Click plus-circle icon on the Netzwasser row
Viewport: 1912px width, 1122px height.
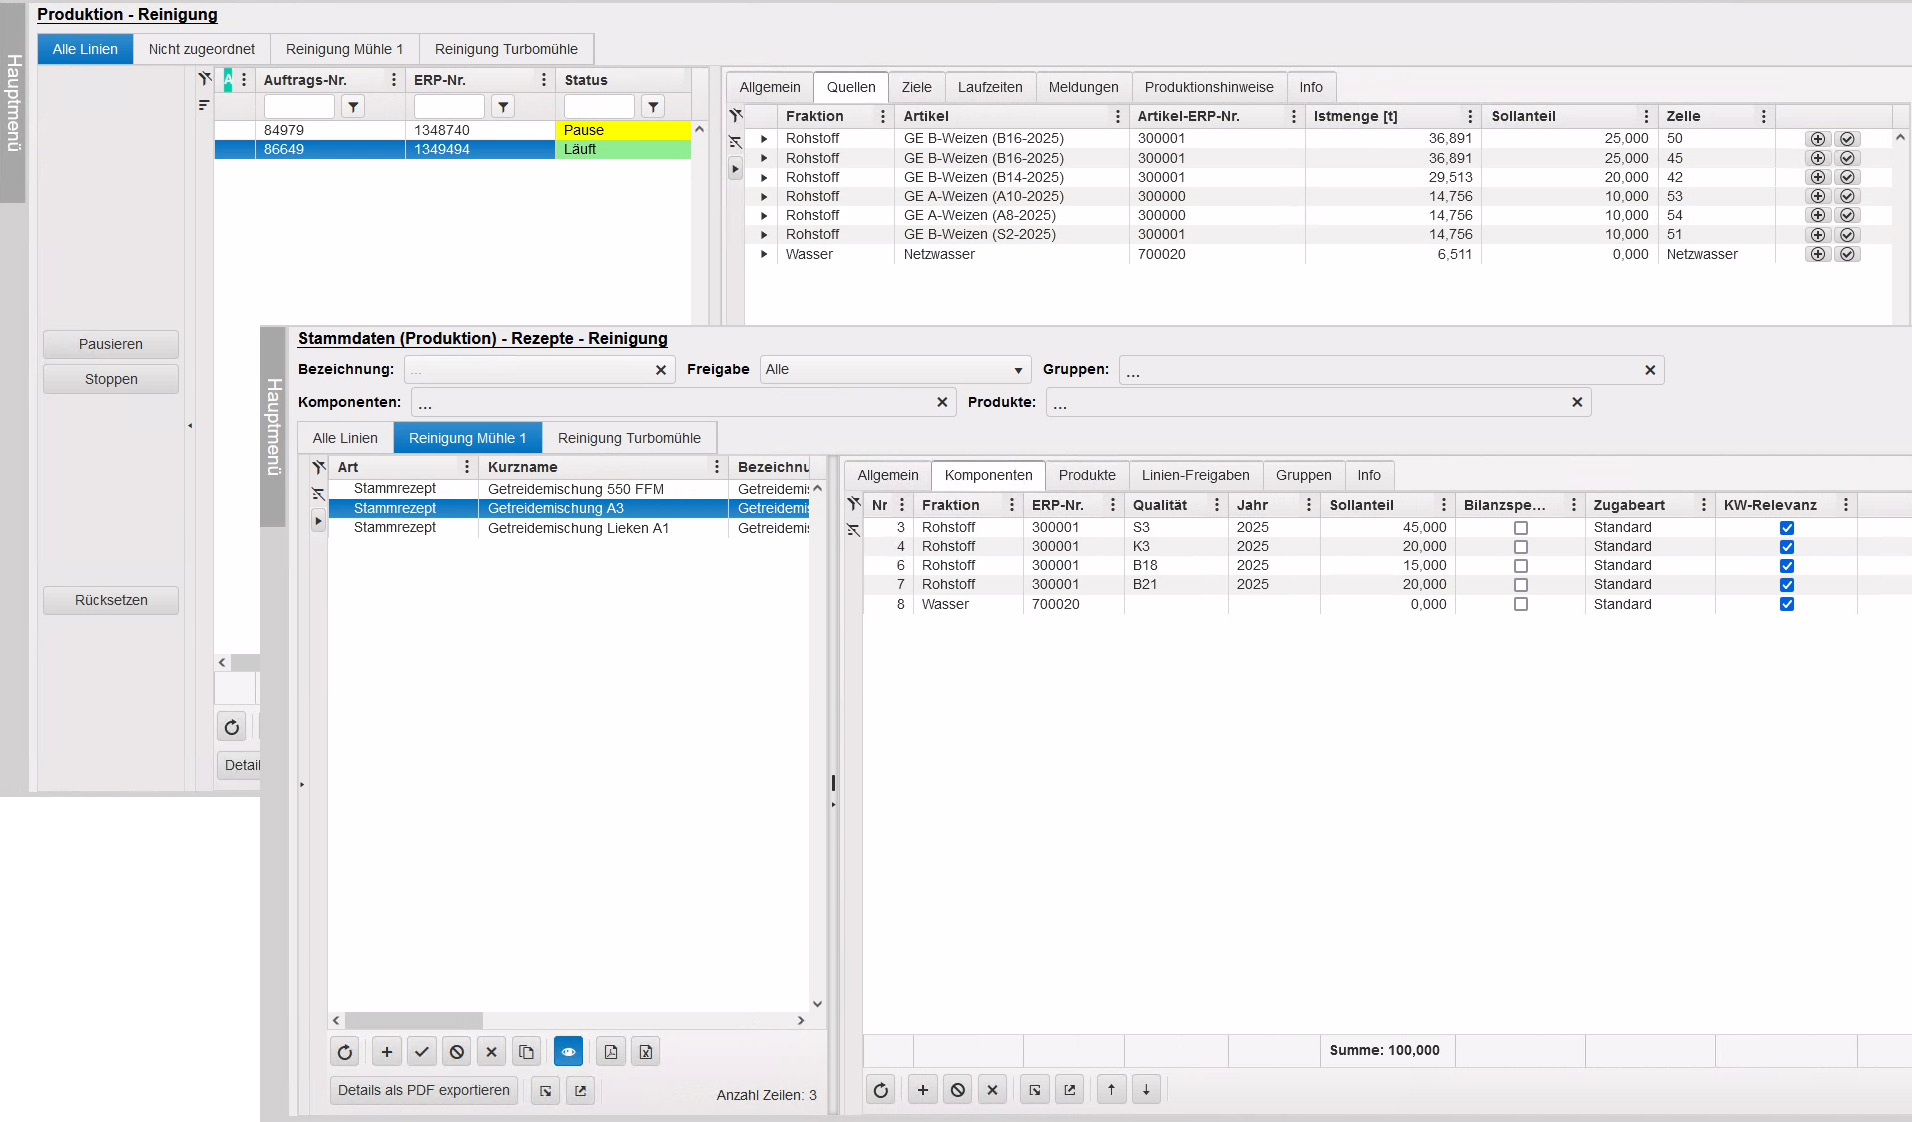click(x=1818, y=254)
